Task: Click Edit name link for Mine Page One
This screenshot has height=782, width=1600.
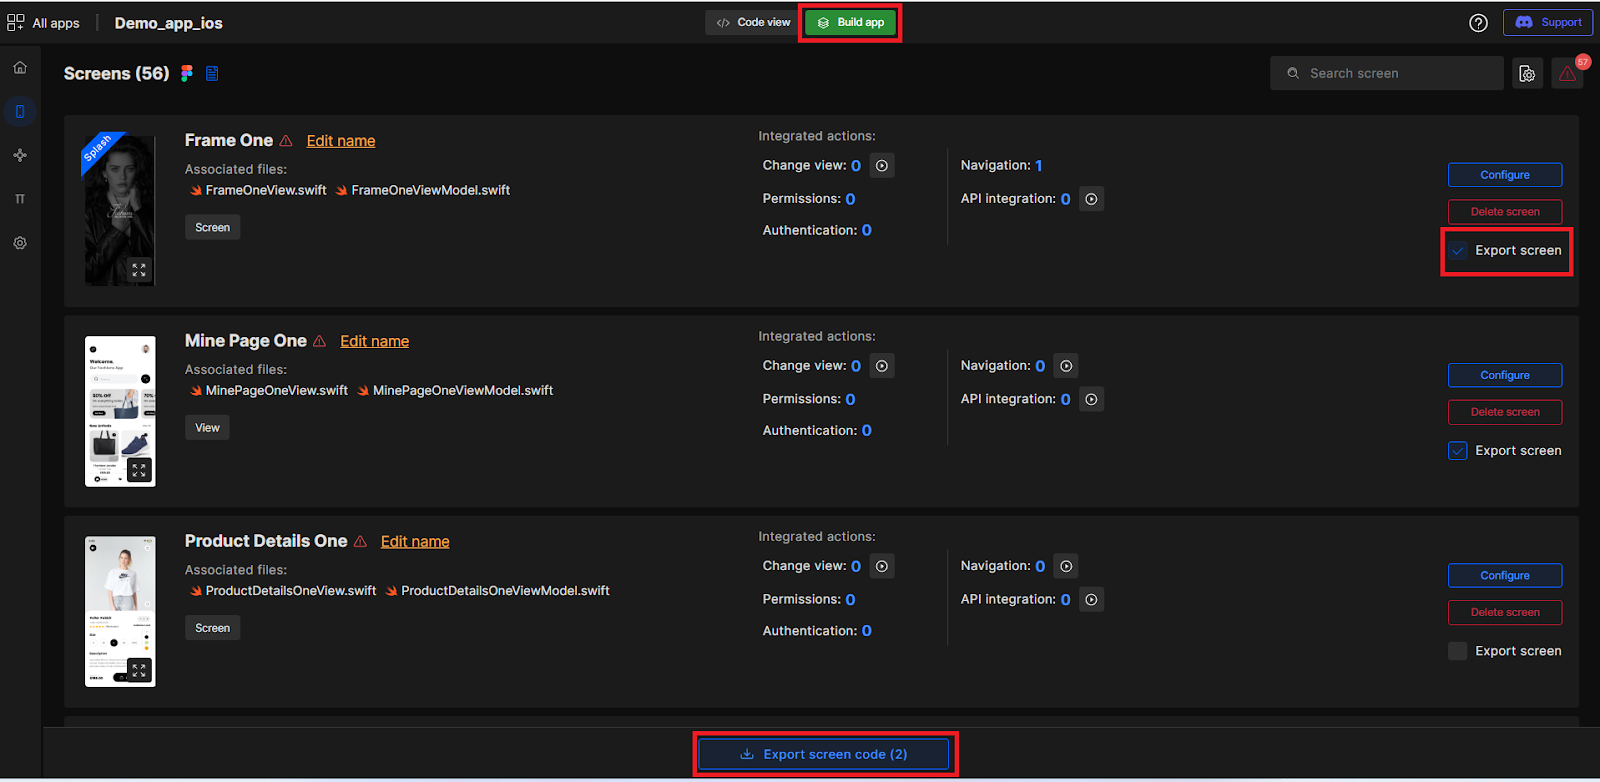Action: click(x=374, y=341)
